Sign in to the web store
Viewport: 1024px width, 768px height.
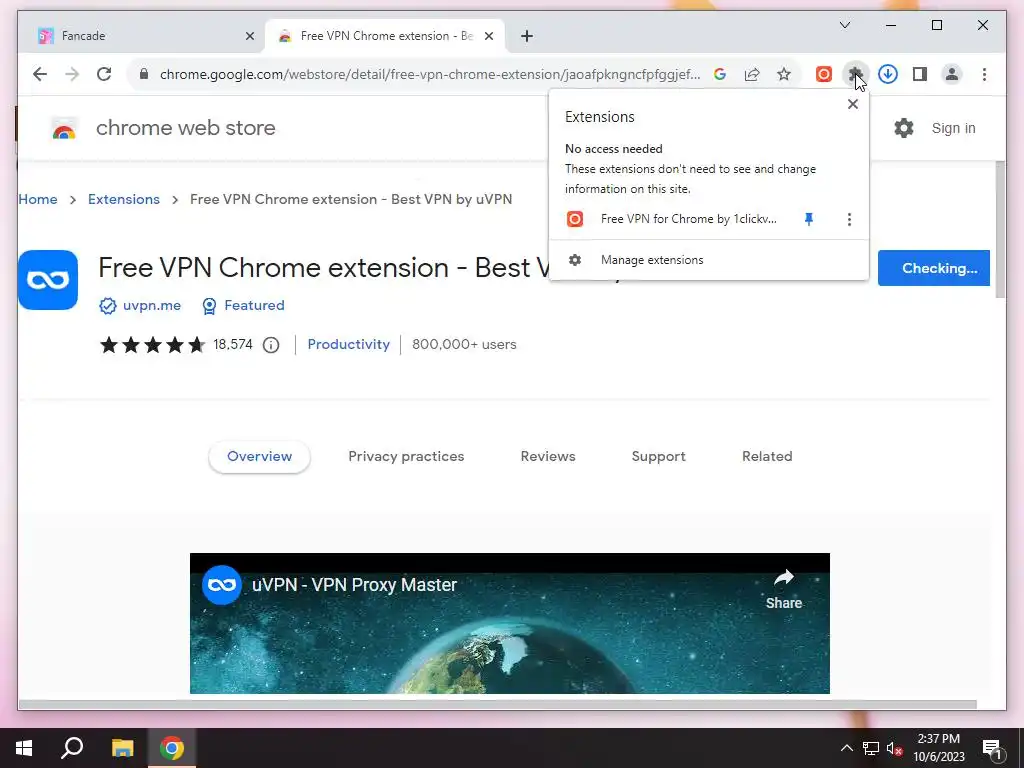953,128
